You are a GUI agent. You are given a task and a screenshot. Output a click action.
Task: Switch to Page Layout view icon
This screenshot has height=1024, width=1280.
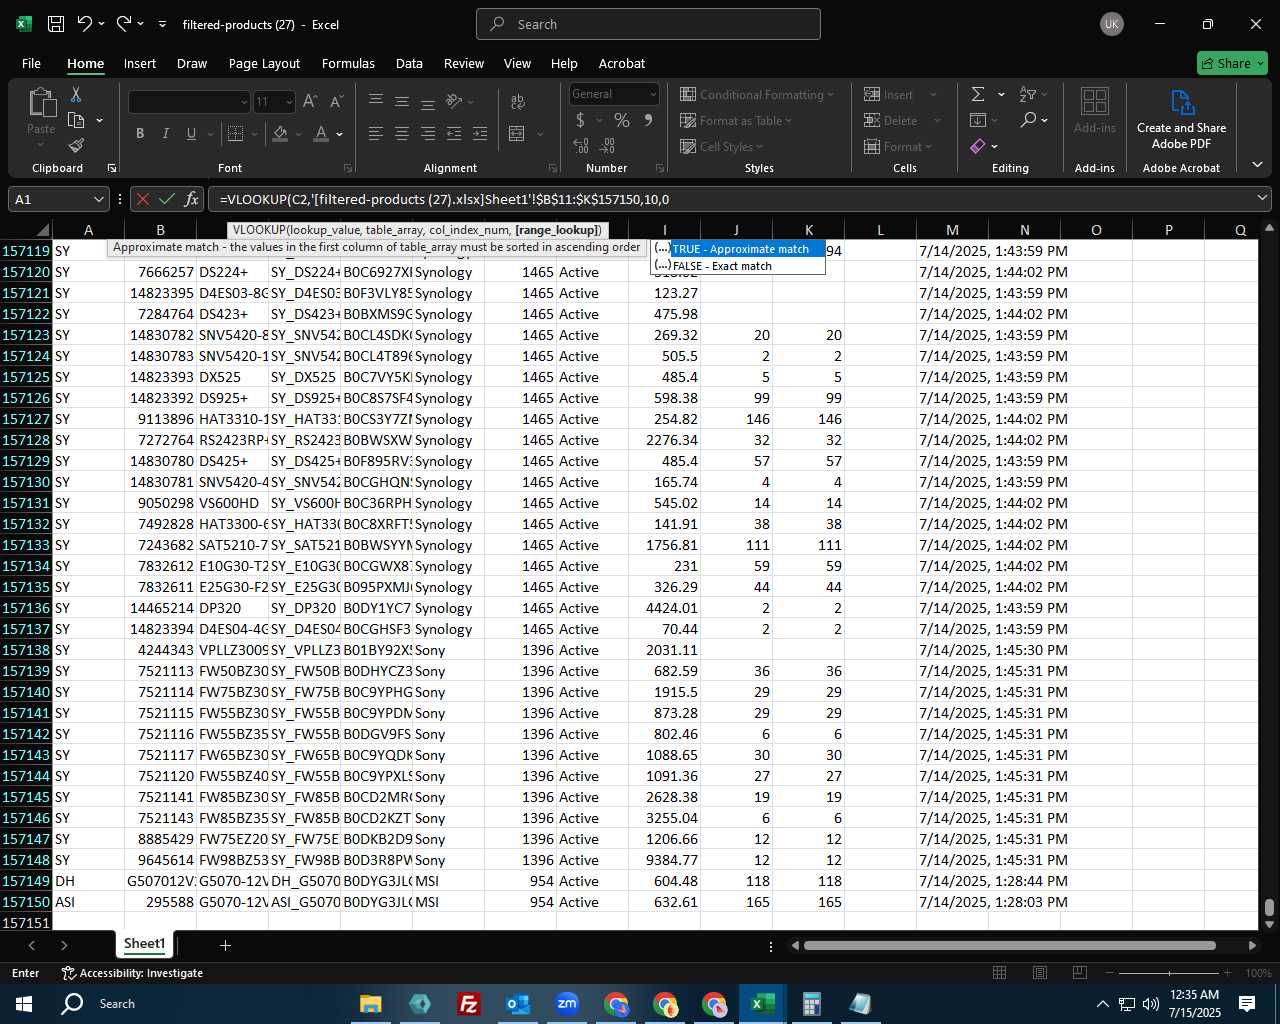(x=1039, y=973)
